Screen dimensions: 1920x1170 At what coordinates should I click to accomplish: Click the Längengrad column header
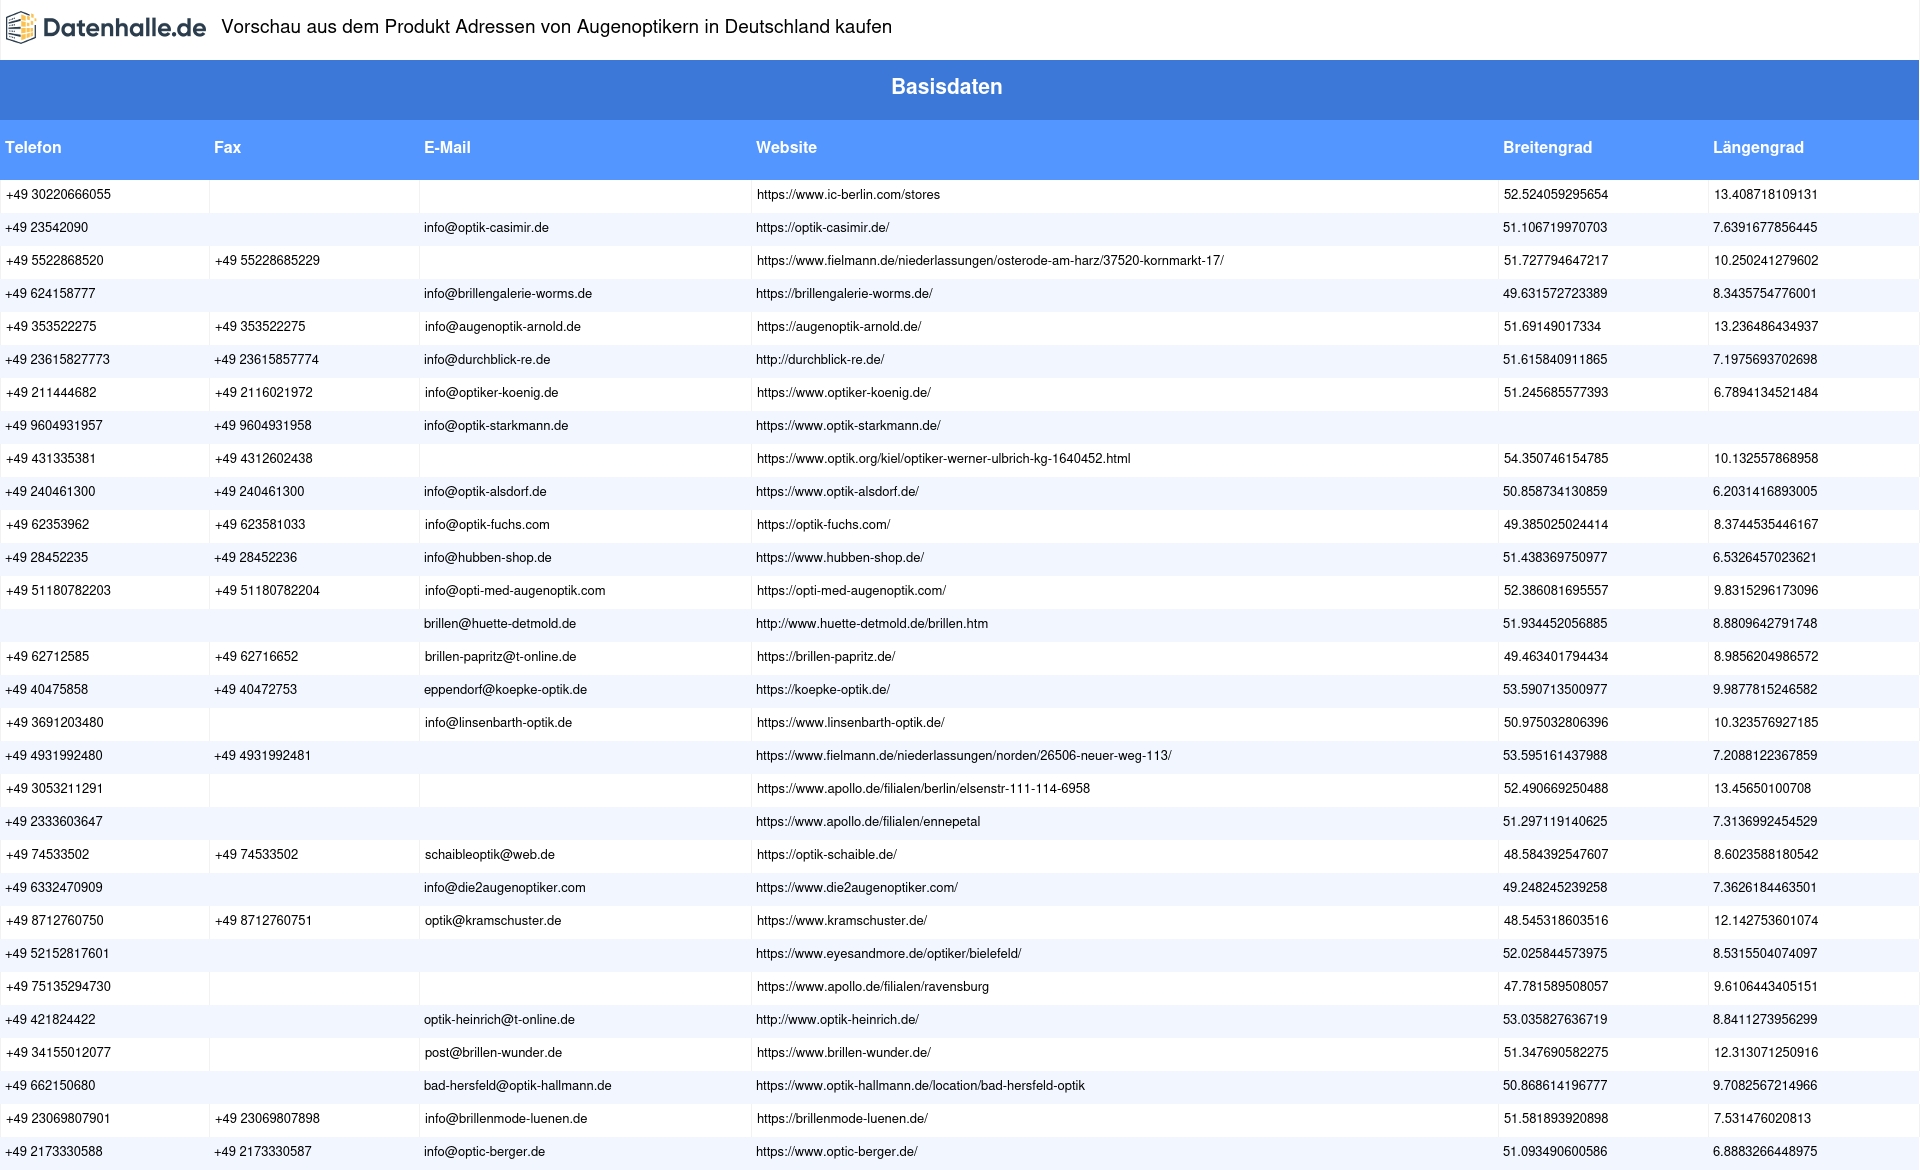tap(1758, 147)
